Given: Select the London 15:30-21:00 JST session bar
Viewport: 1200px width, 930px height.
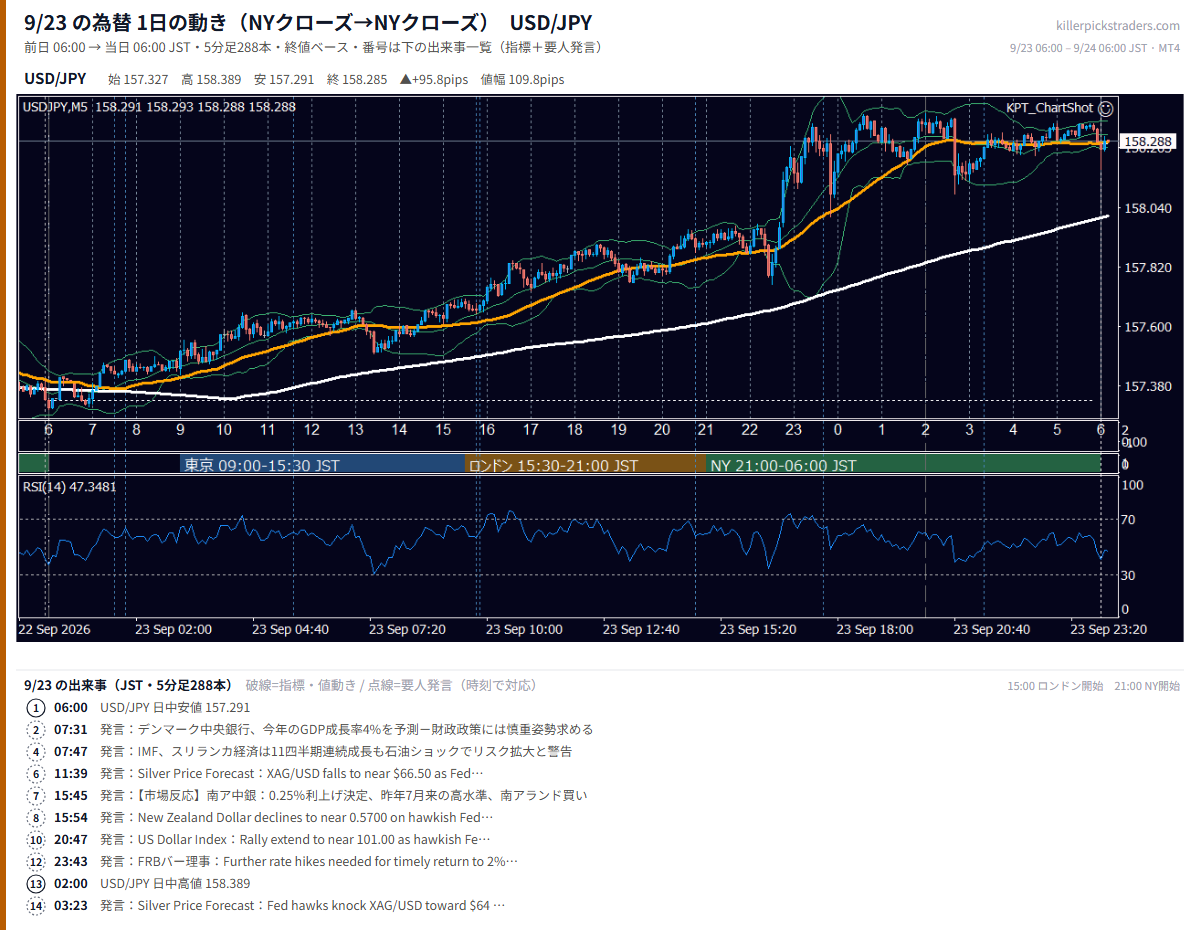Looking at the screenshot, I should [585, 465].
